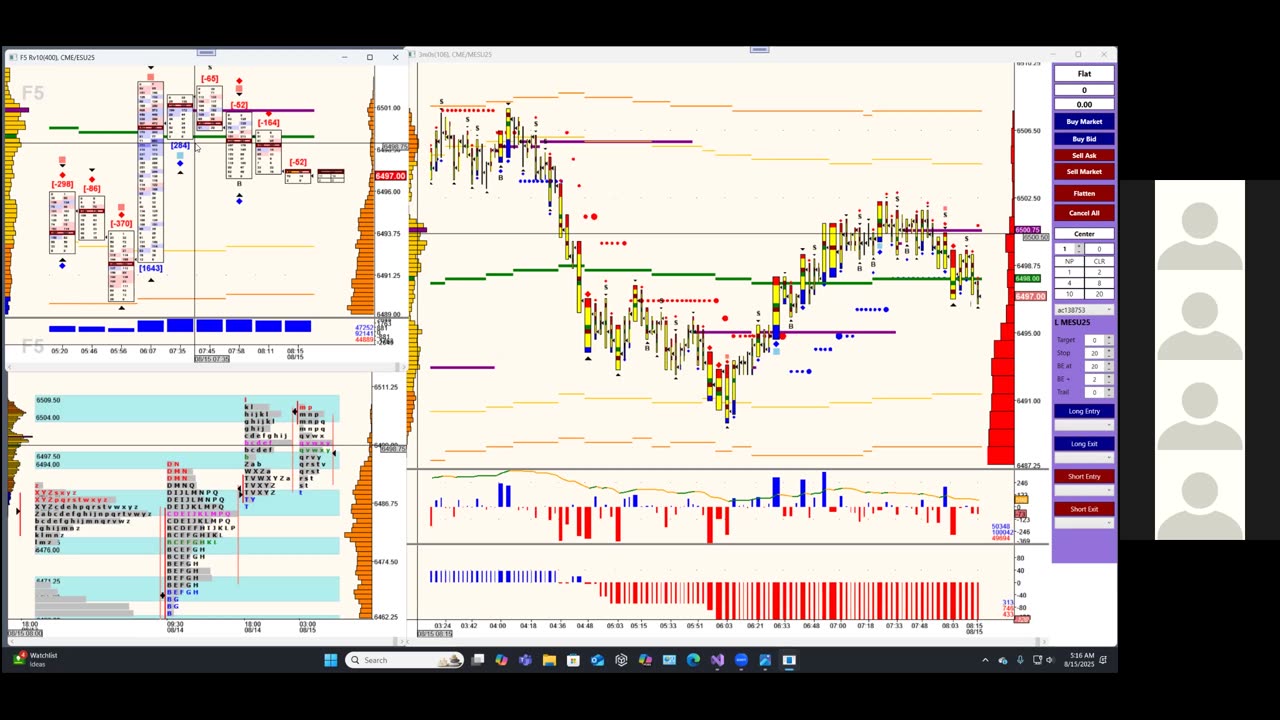Set quantity preset to 10
Image resolution: width=1280 pixels, height=720 pixels.
[x=1069, y=294]
